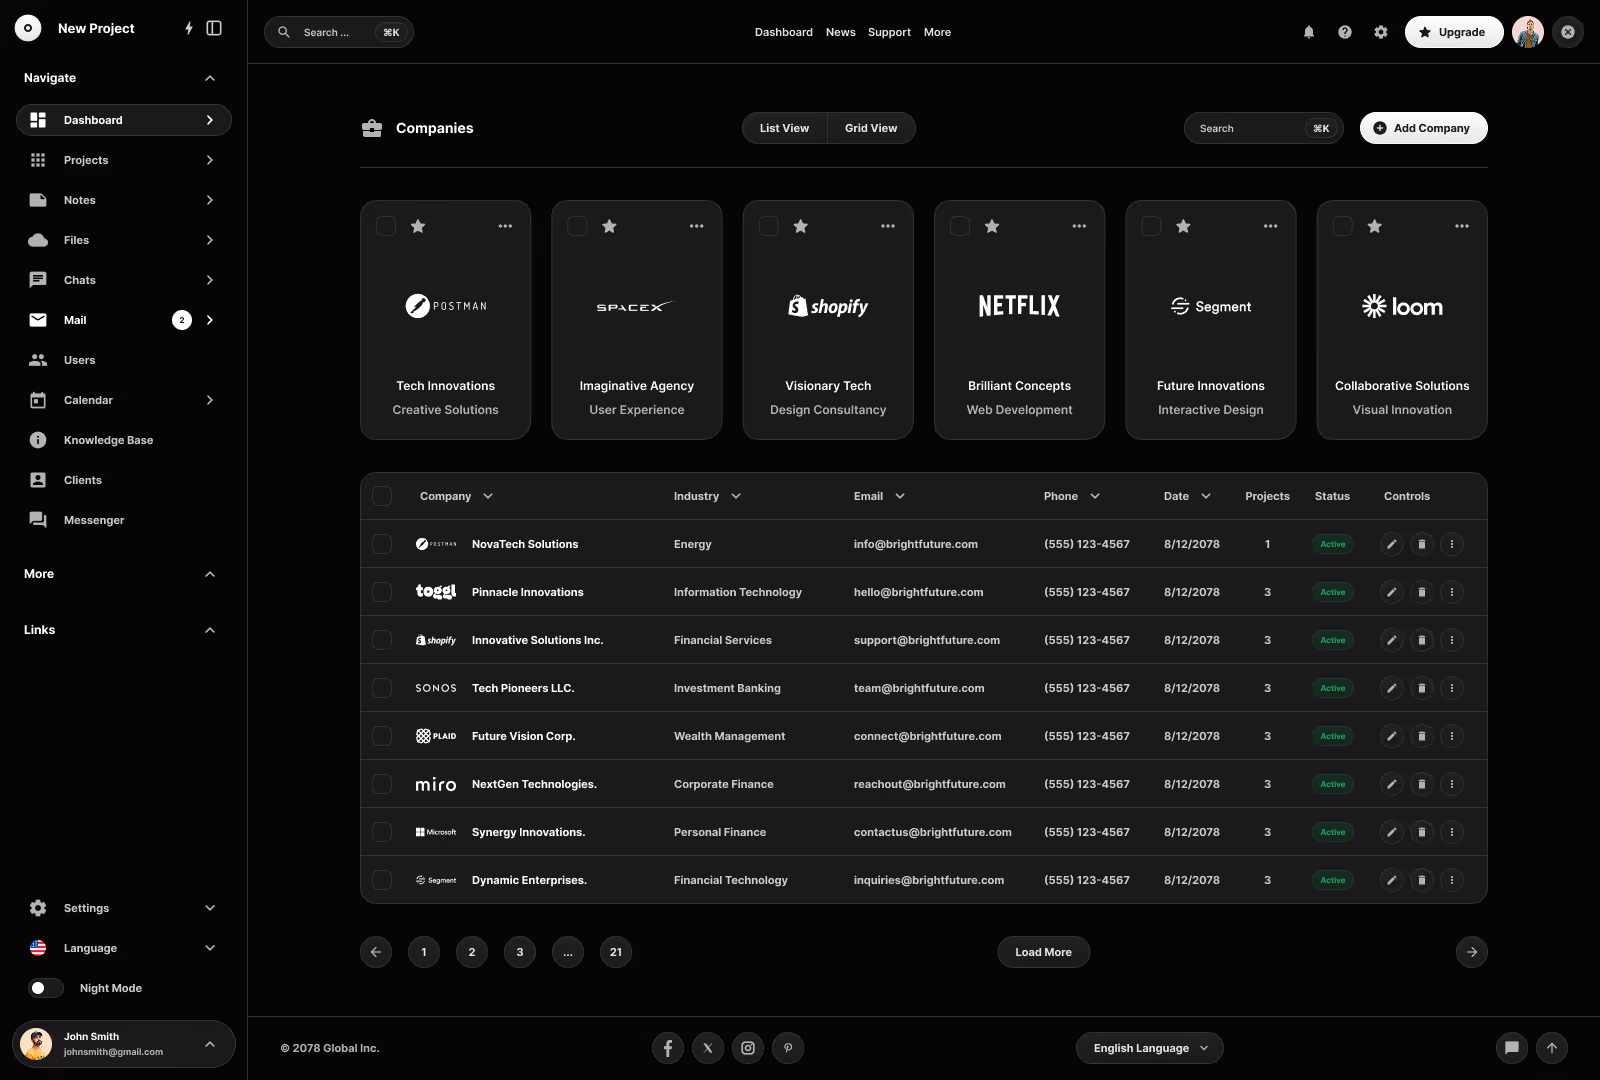Open the Facebook footer link
This screenshot has width=1600, height=1080.
(x=668, y=1048)
